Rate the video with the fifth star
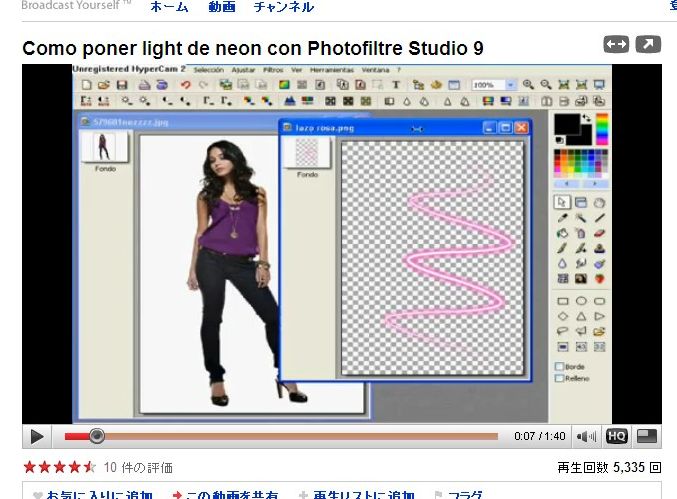Viewport: 677px width, 499px height. (89, 467)
